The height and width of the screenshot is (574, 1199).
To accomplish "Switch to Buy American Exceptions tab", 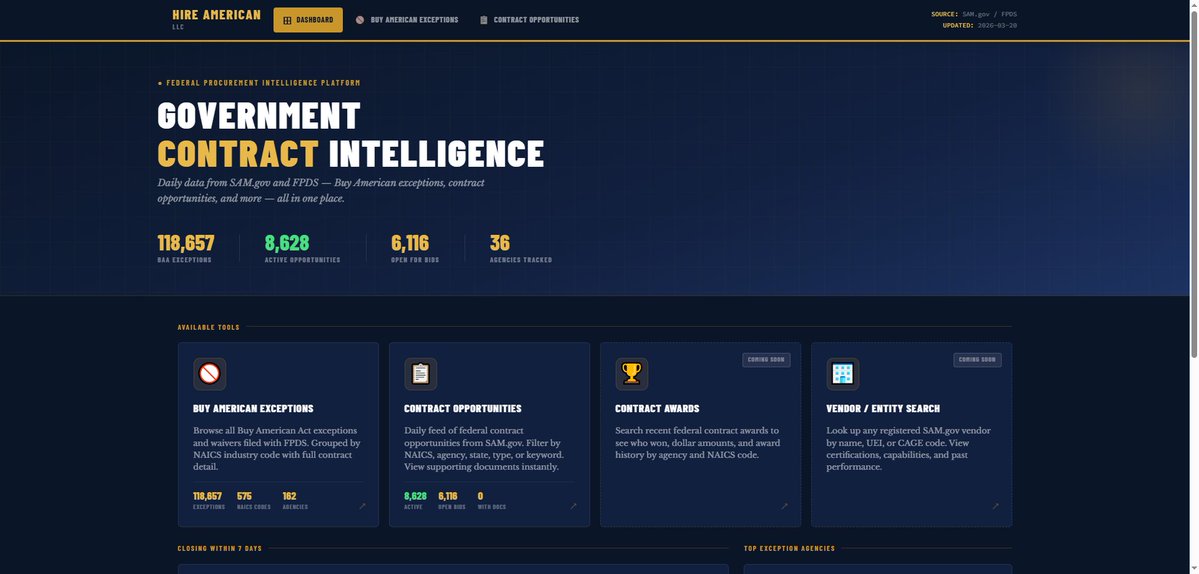I will [407, 20].
